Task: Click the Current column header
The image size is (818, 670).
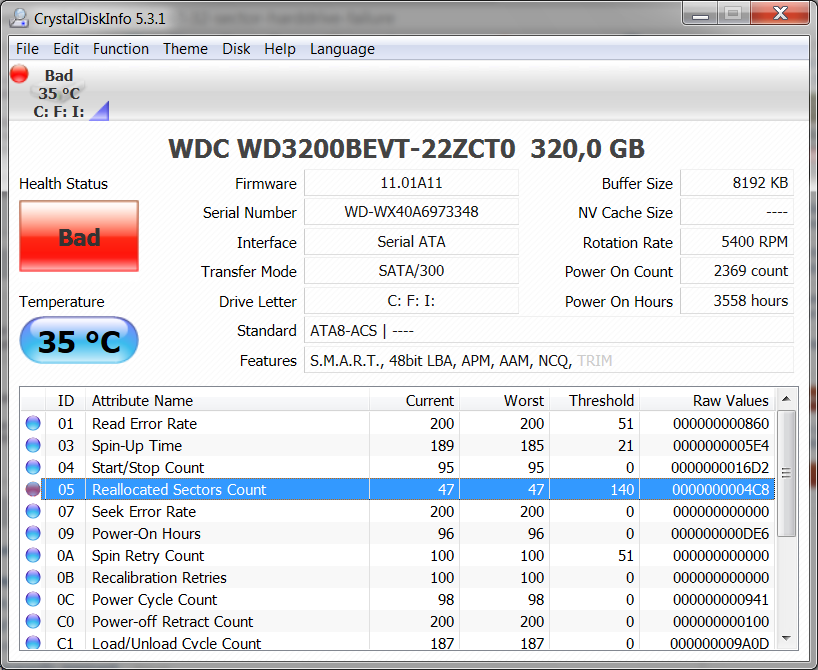Action: [414, 401]
